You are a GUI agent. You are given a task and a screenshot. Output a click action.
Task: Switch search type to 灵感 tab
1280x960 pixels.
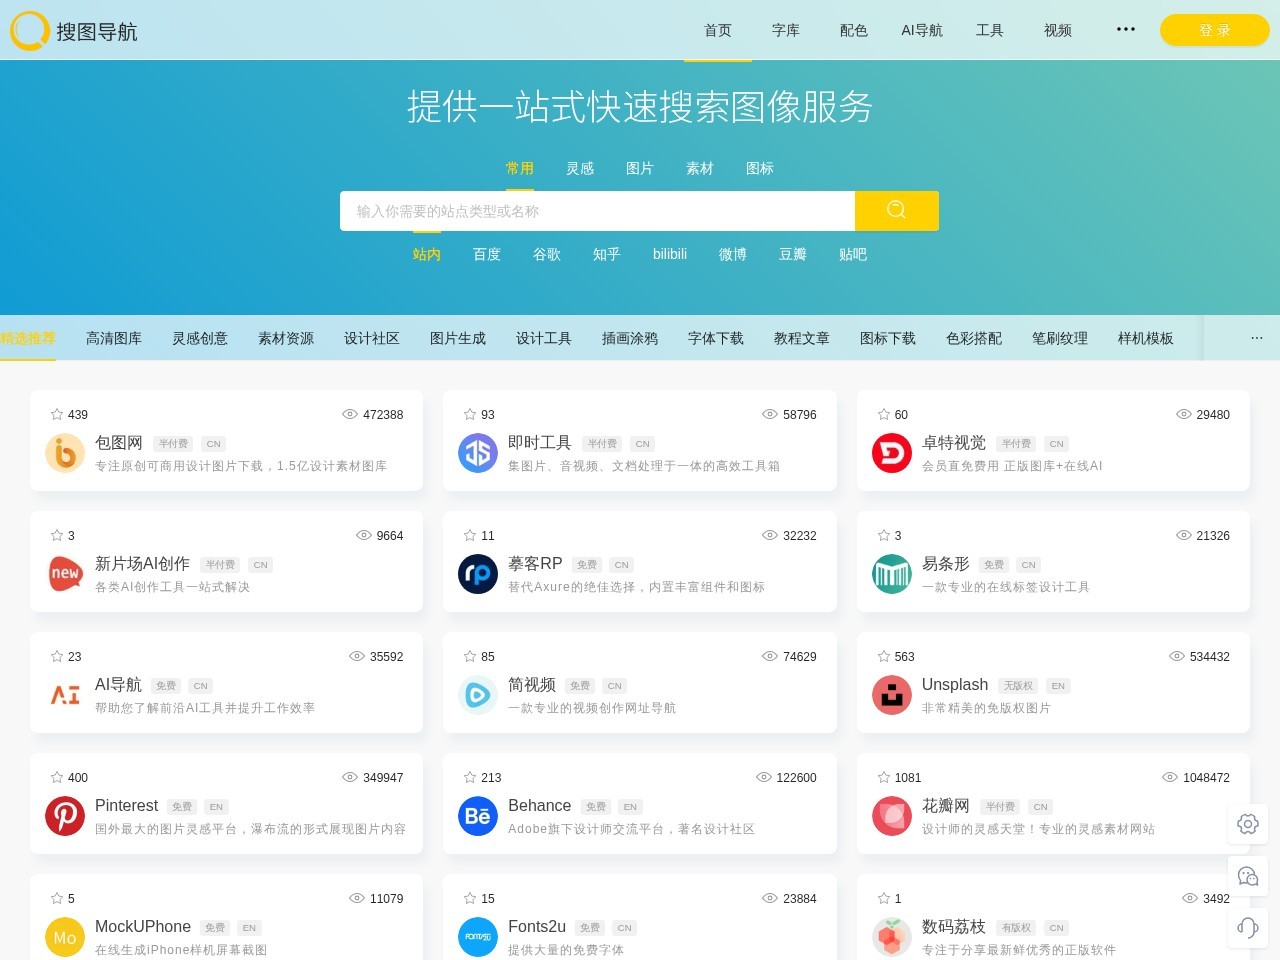click(580, 168)
